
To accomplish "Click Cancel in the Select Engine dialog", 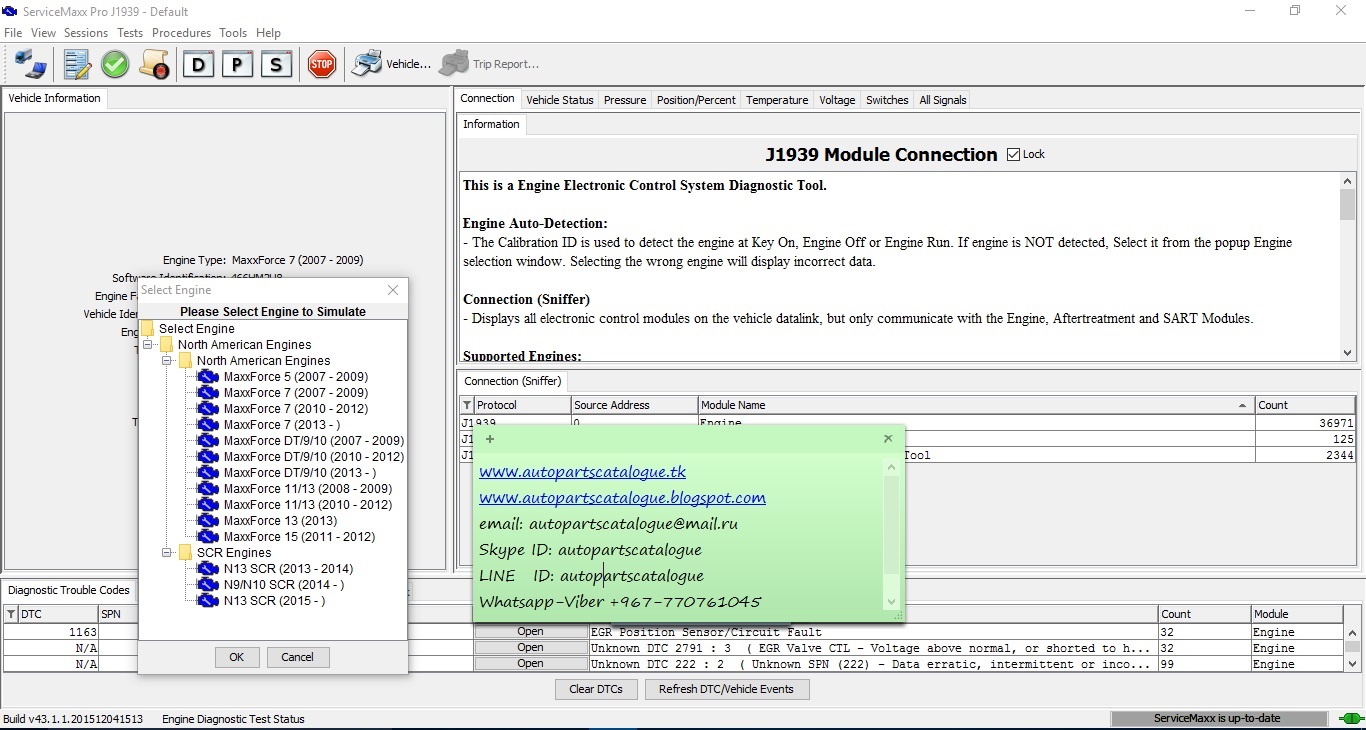I will click(x=298, y=657).
